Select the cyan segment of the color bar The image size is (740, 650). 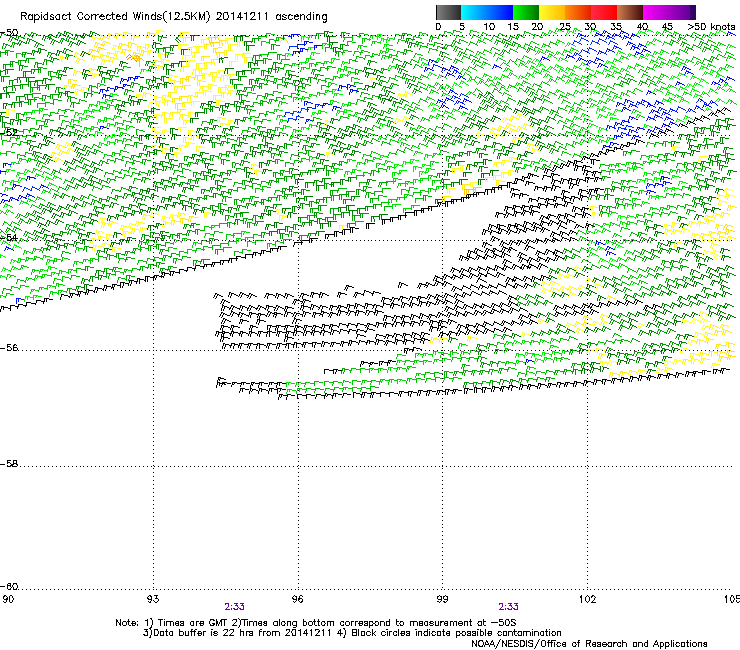pyautogui.click(x=474, y=12)
